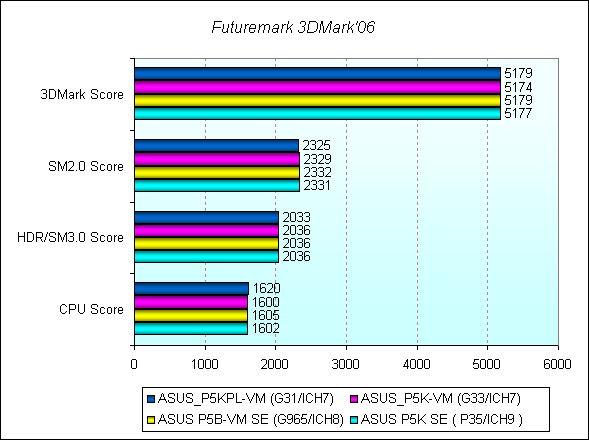Click the 4000 axis tick label

click(x=416, y=364)
